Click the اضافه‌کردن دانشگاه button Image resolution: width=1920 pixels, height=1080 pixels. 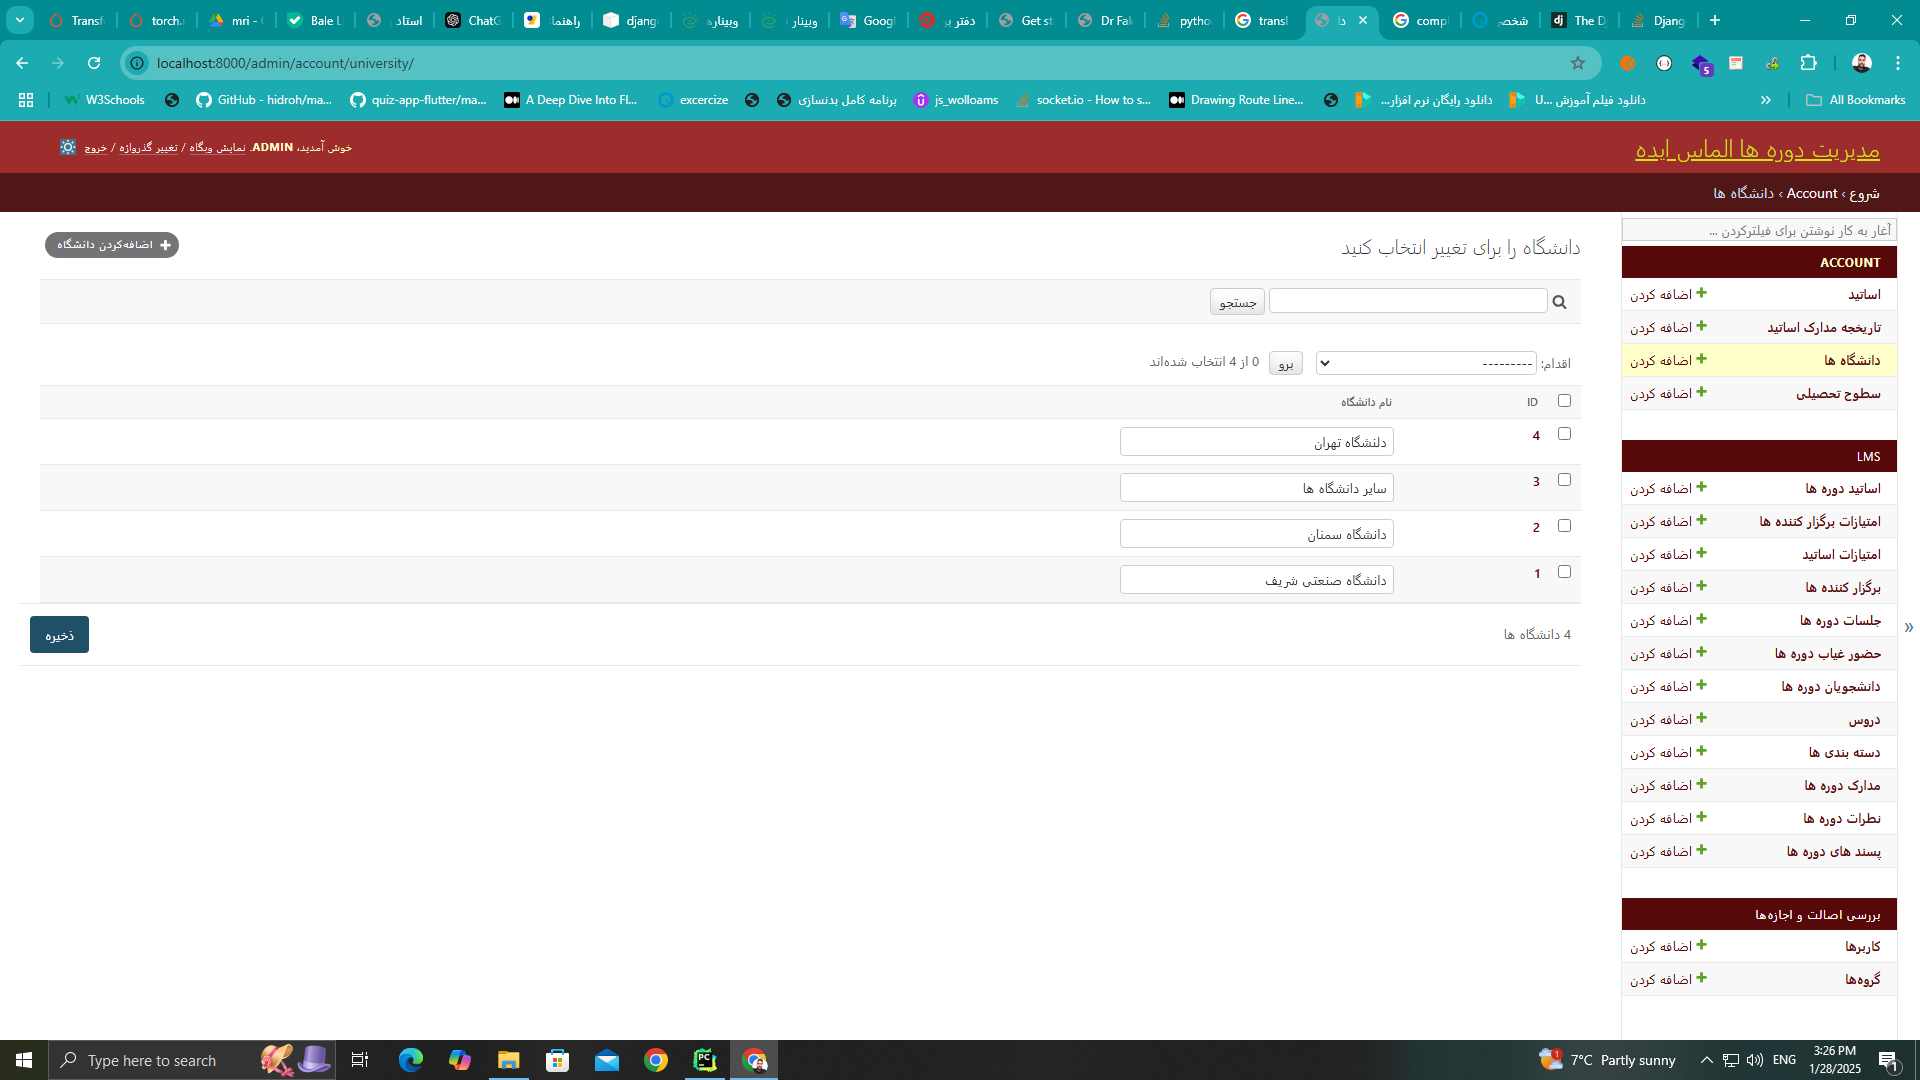[x=112, y=245]
